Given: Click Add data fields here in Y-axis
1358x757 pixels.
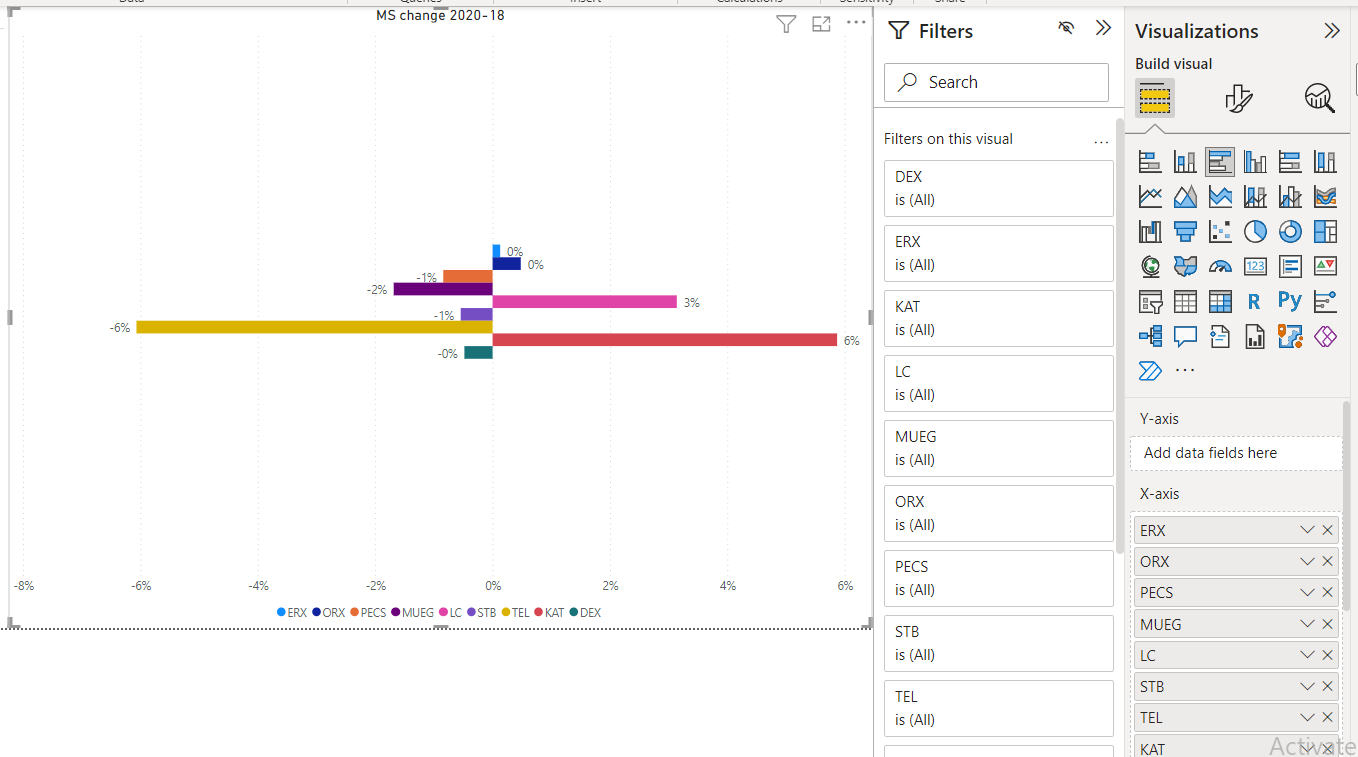Looking at the screenshot, I should 1236,453.
